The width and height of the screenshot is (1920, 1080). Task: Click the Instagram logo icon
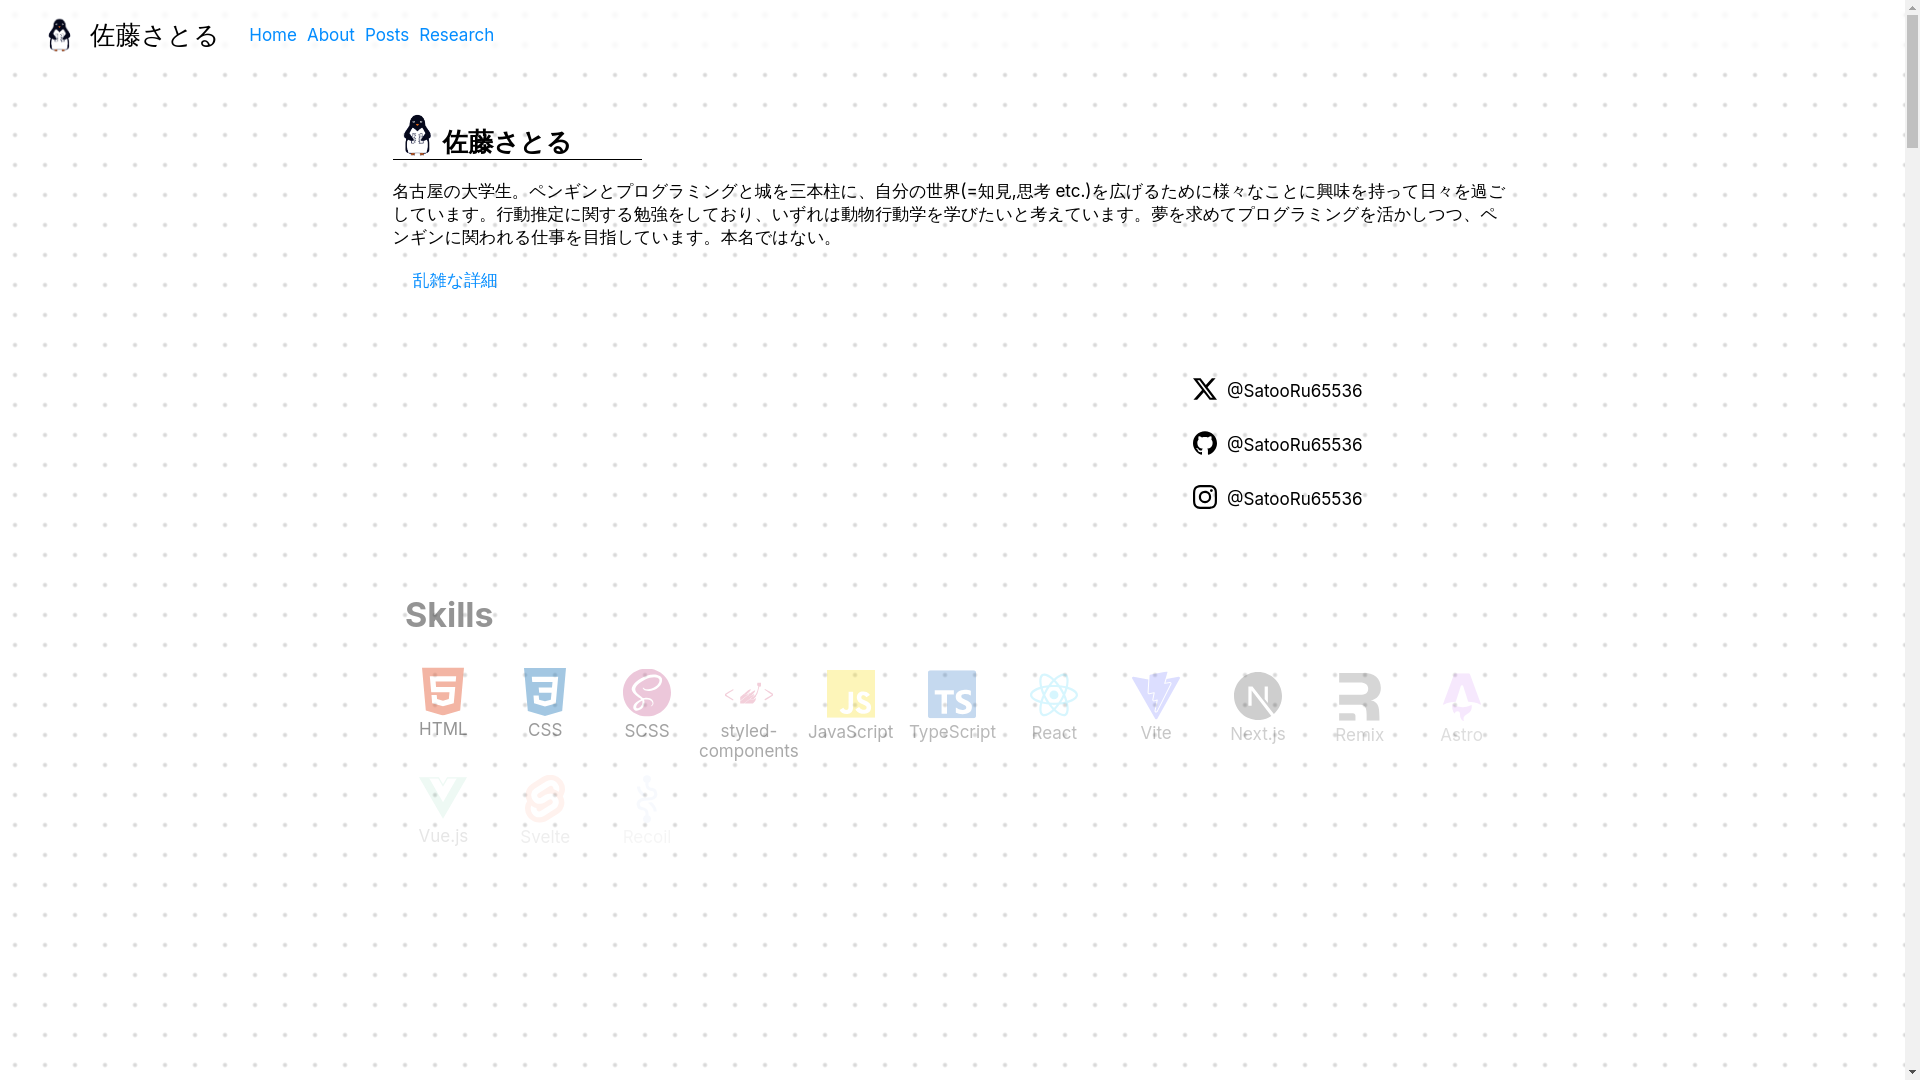(x=1205, y=497)
